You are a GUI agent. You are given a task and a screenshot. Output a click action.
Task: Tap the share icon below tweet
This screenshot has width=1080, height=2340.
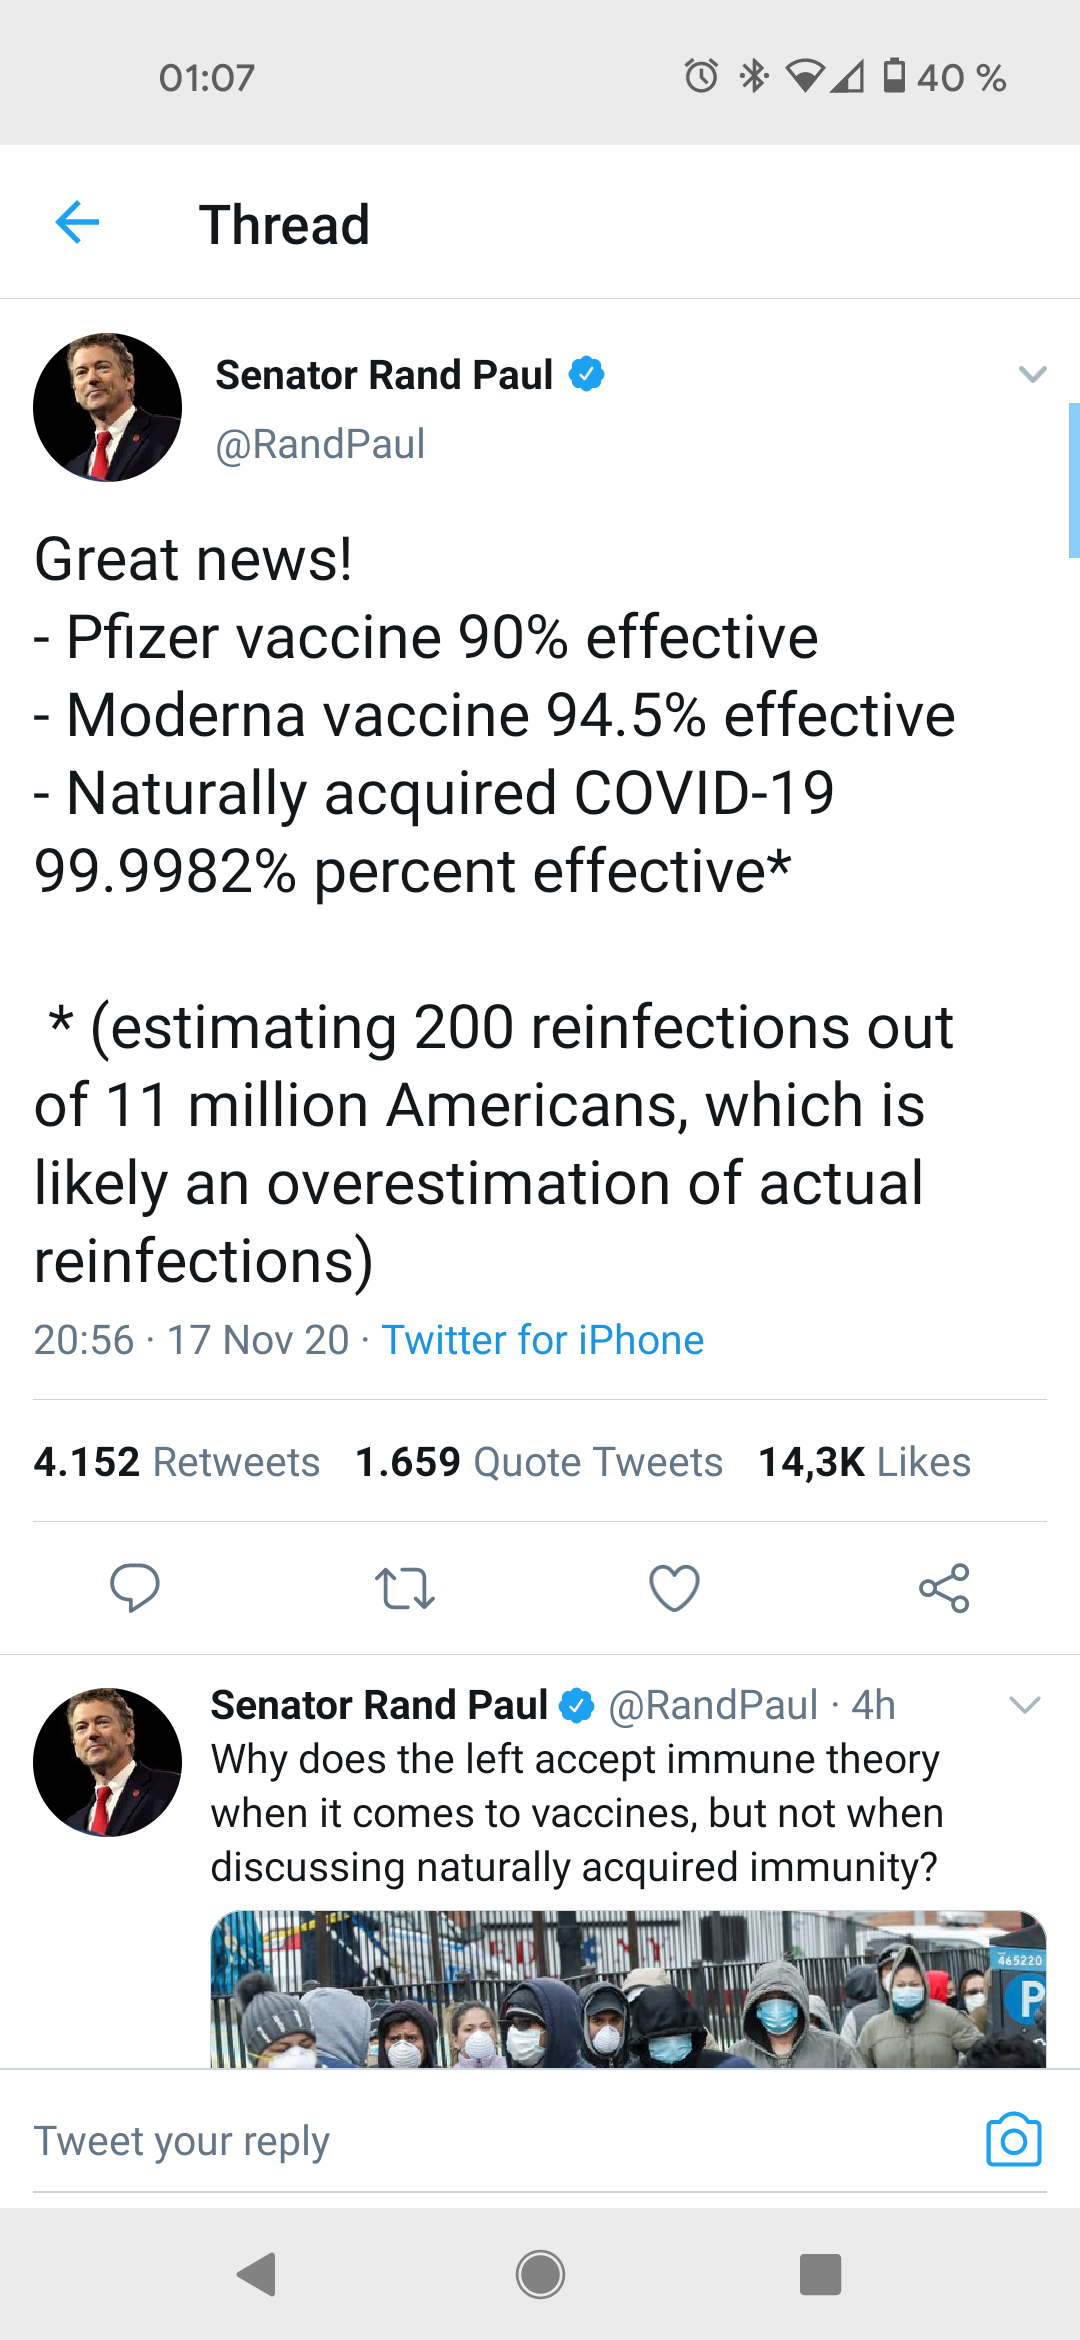coord(944,1588)
